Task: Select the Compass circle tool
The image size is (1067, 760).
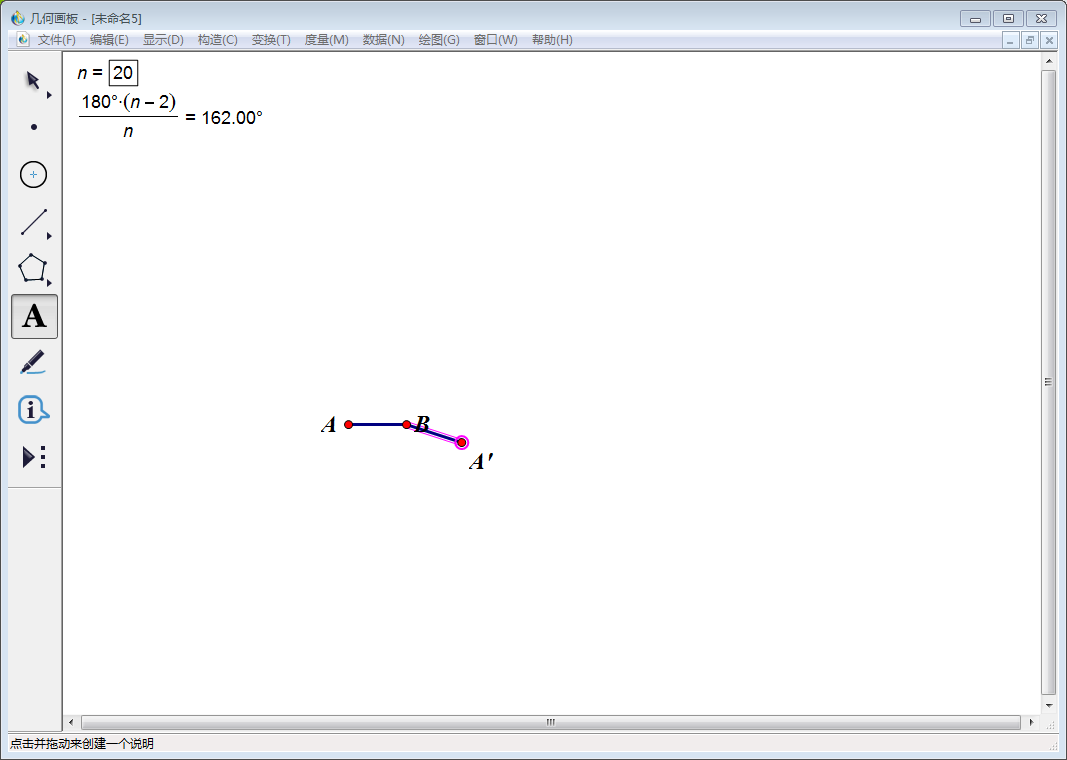Action: 33,175
